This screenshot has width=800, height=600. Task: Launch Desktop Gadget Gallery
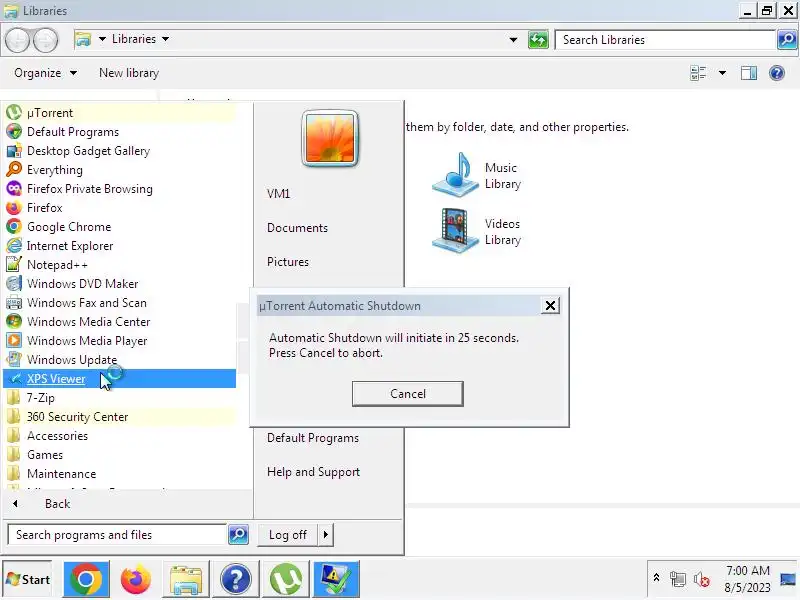point(120,151)
